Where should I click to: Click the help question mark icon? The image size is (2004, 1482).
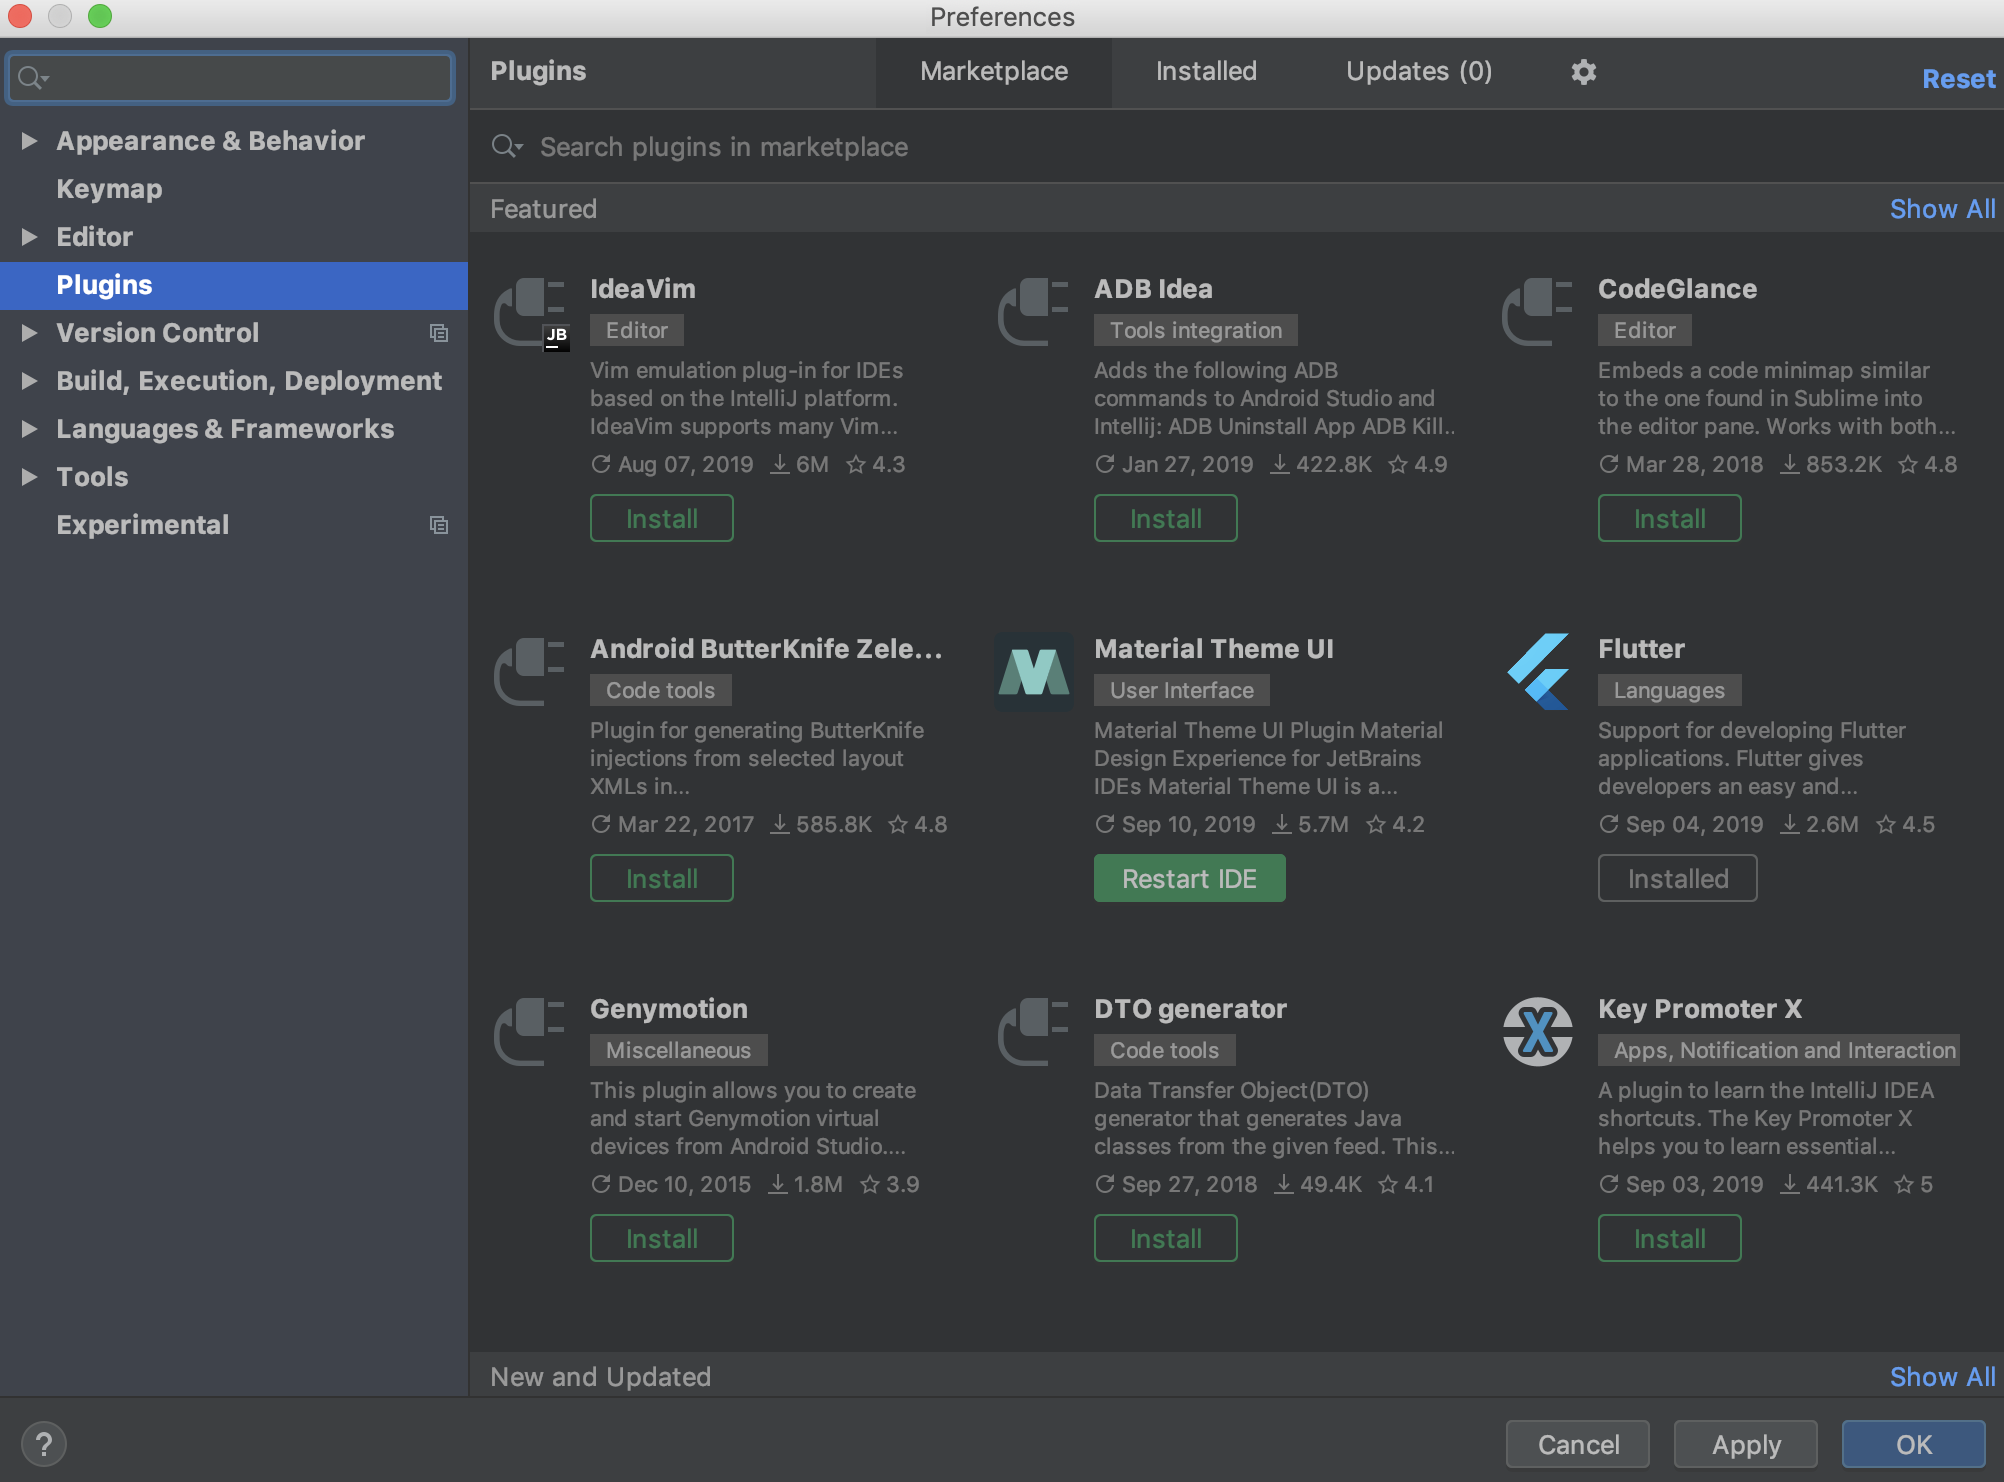pyautogui.click(x=43, y=1443)
